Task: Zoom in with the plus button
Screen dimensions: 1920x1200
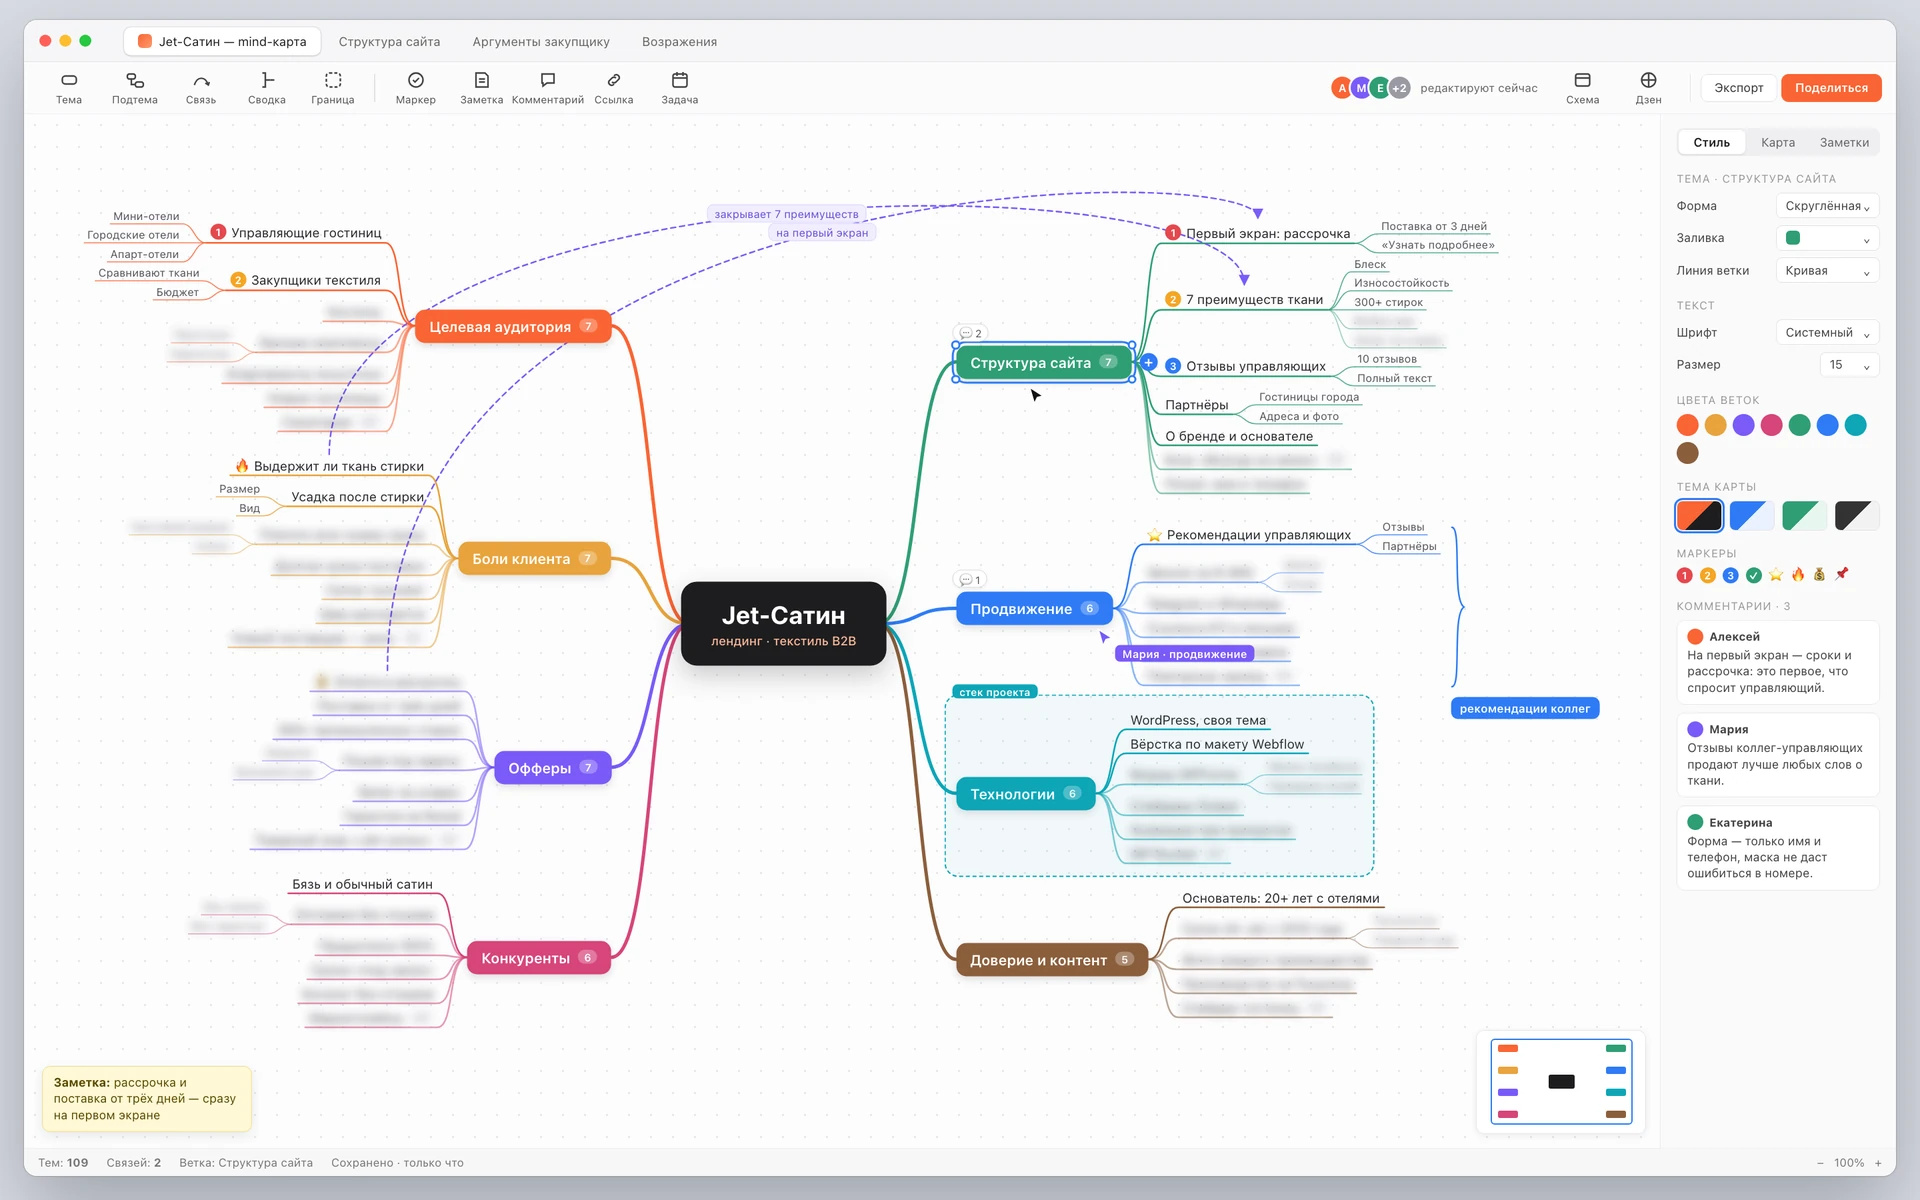Action: (x=1878, y=1163)
